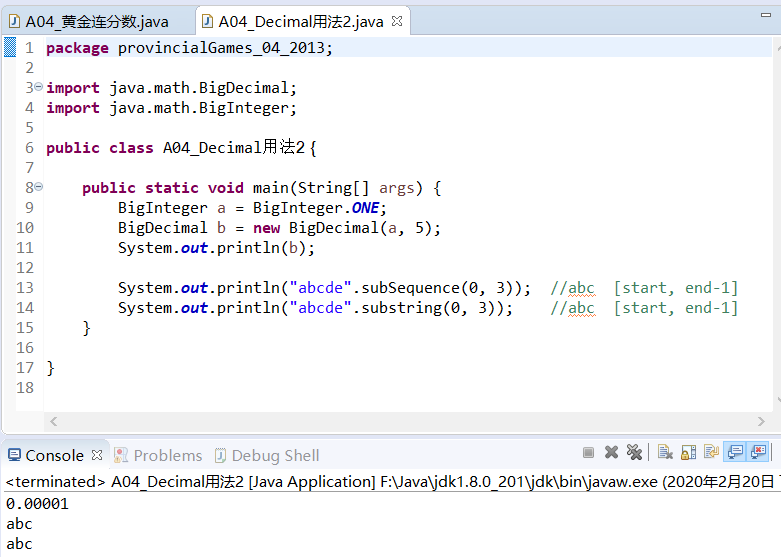
Task: Toggle show console on standard output change
Action: click(x=735, y=452)
